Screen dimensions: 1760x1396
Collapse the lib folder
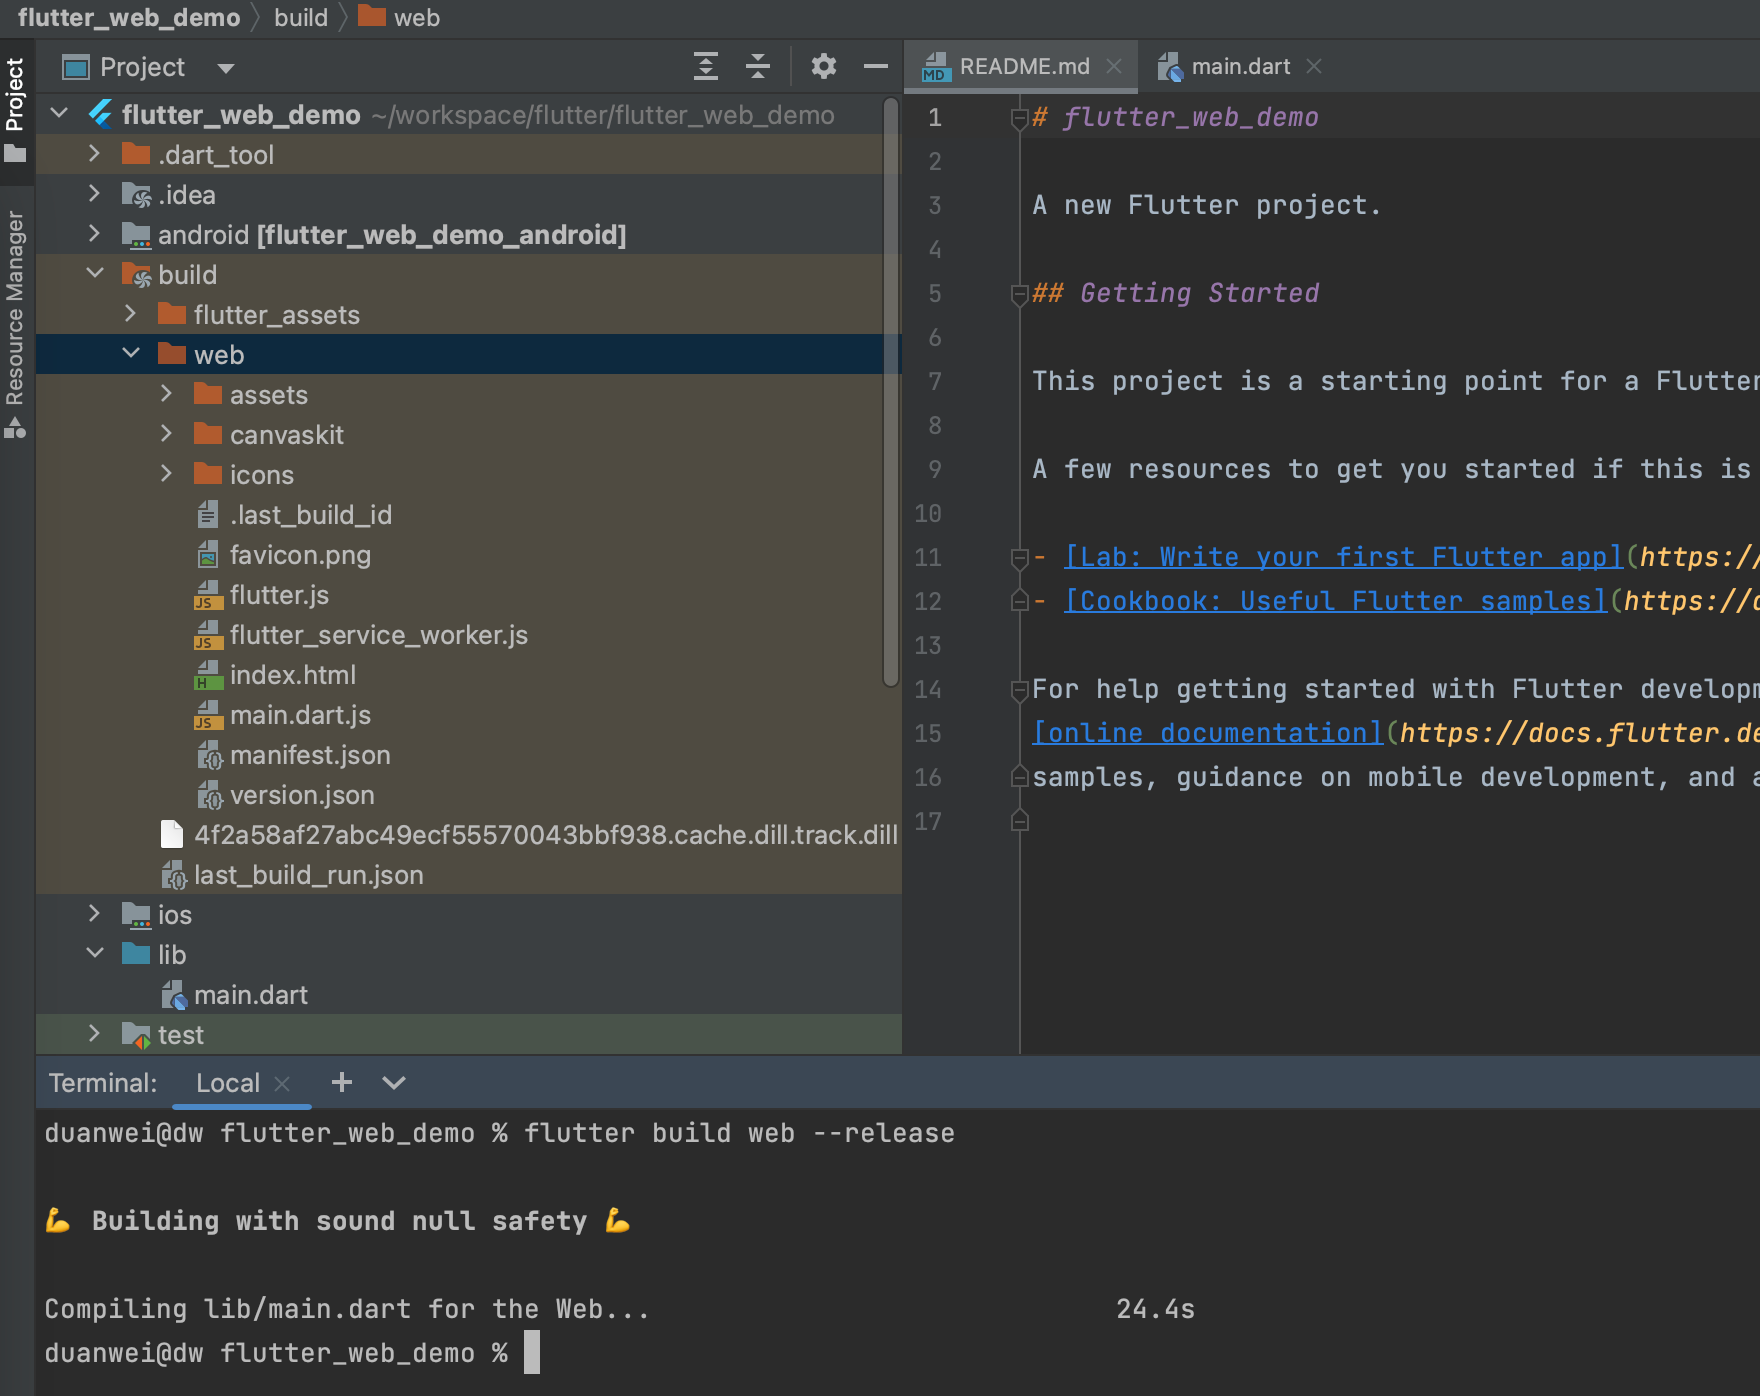click(95, 953)
